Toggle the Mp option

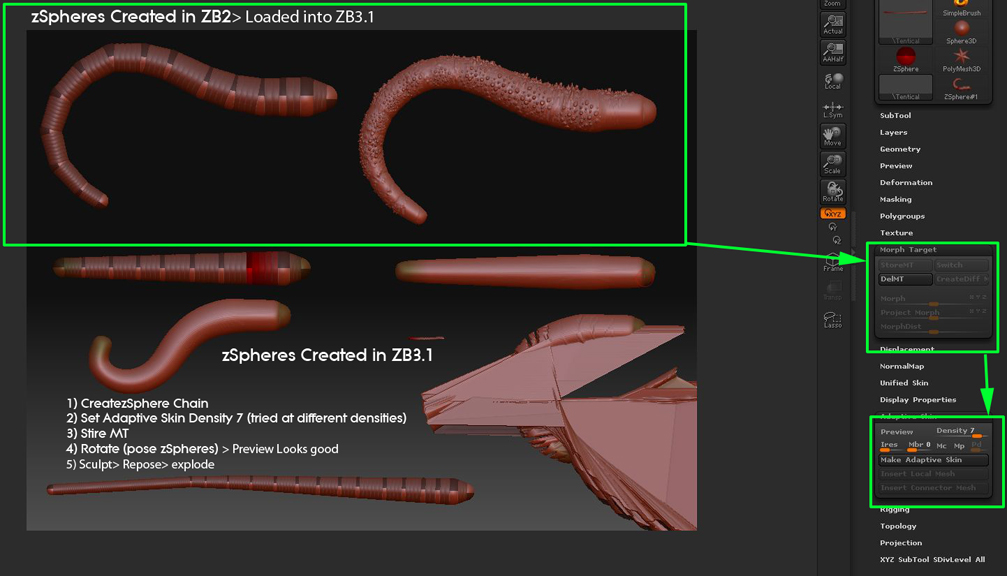[959, 446]
